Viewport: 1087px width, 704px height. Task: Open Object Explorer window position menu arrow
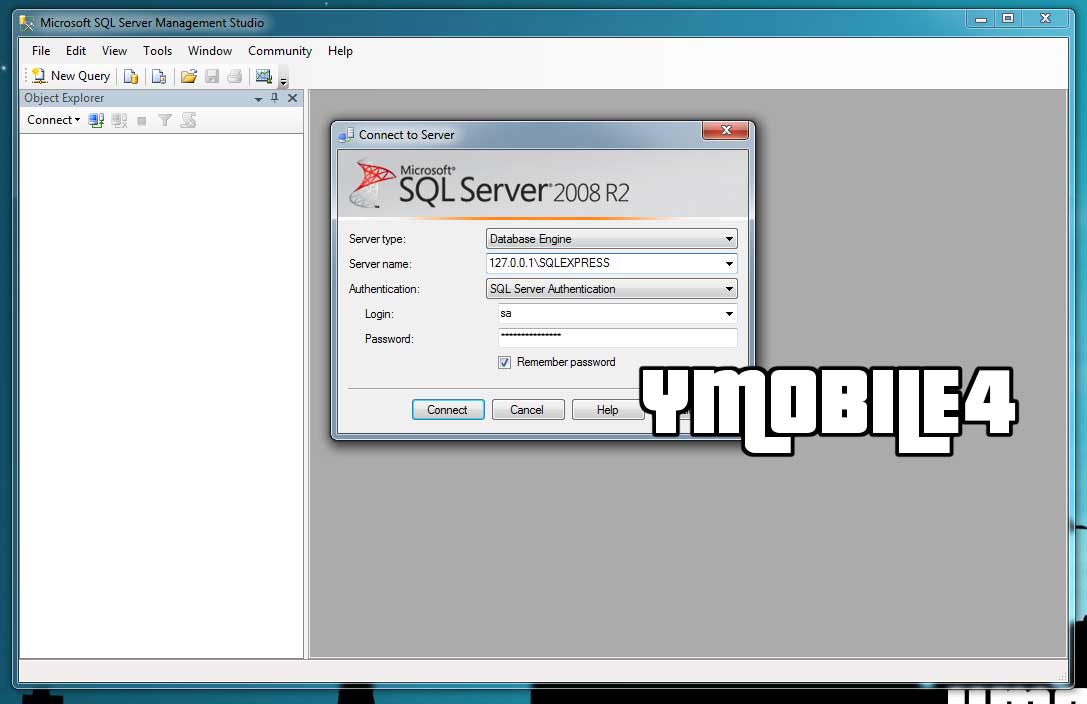pos(258,99)
